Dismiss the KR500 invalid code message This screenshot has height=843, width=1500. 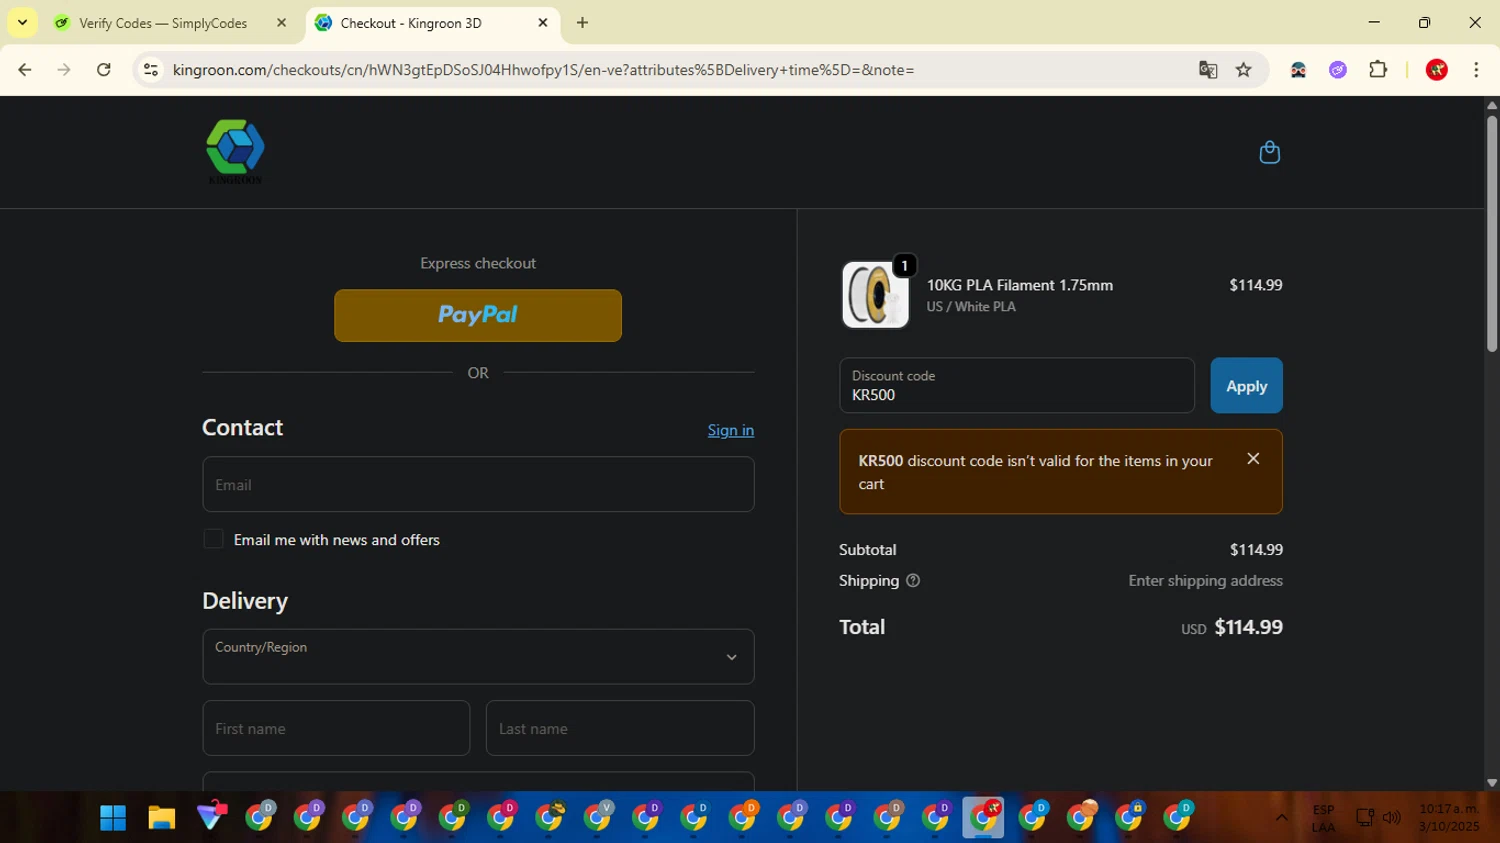1253,459
